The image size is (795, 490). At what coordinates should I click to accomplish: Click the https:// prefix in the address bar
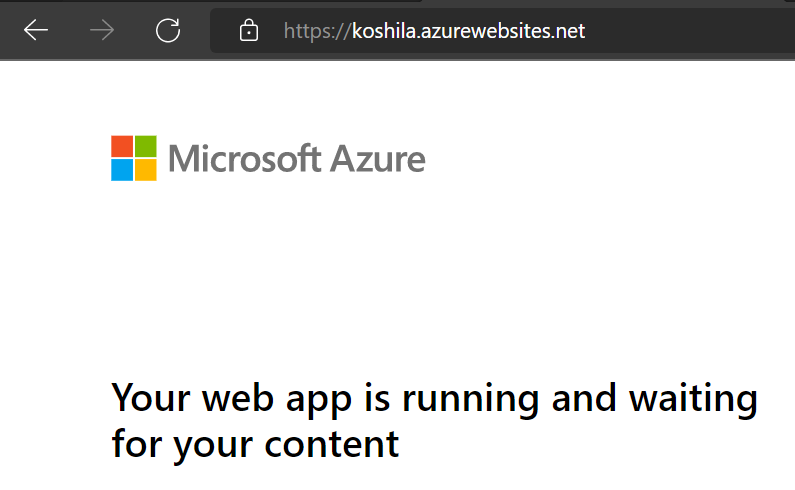(317, 31)
